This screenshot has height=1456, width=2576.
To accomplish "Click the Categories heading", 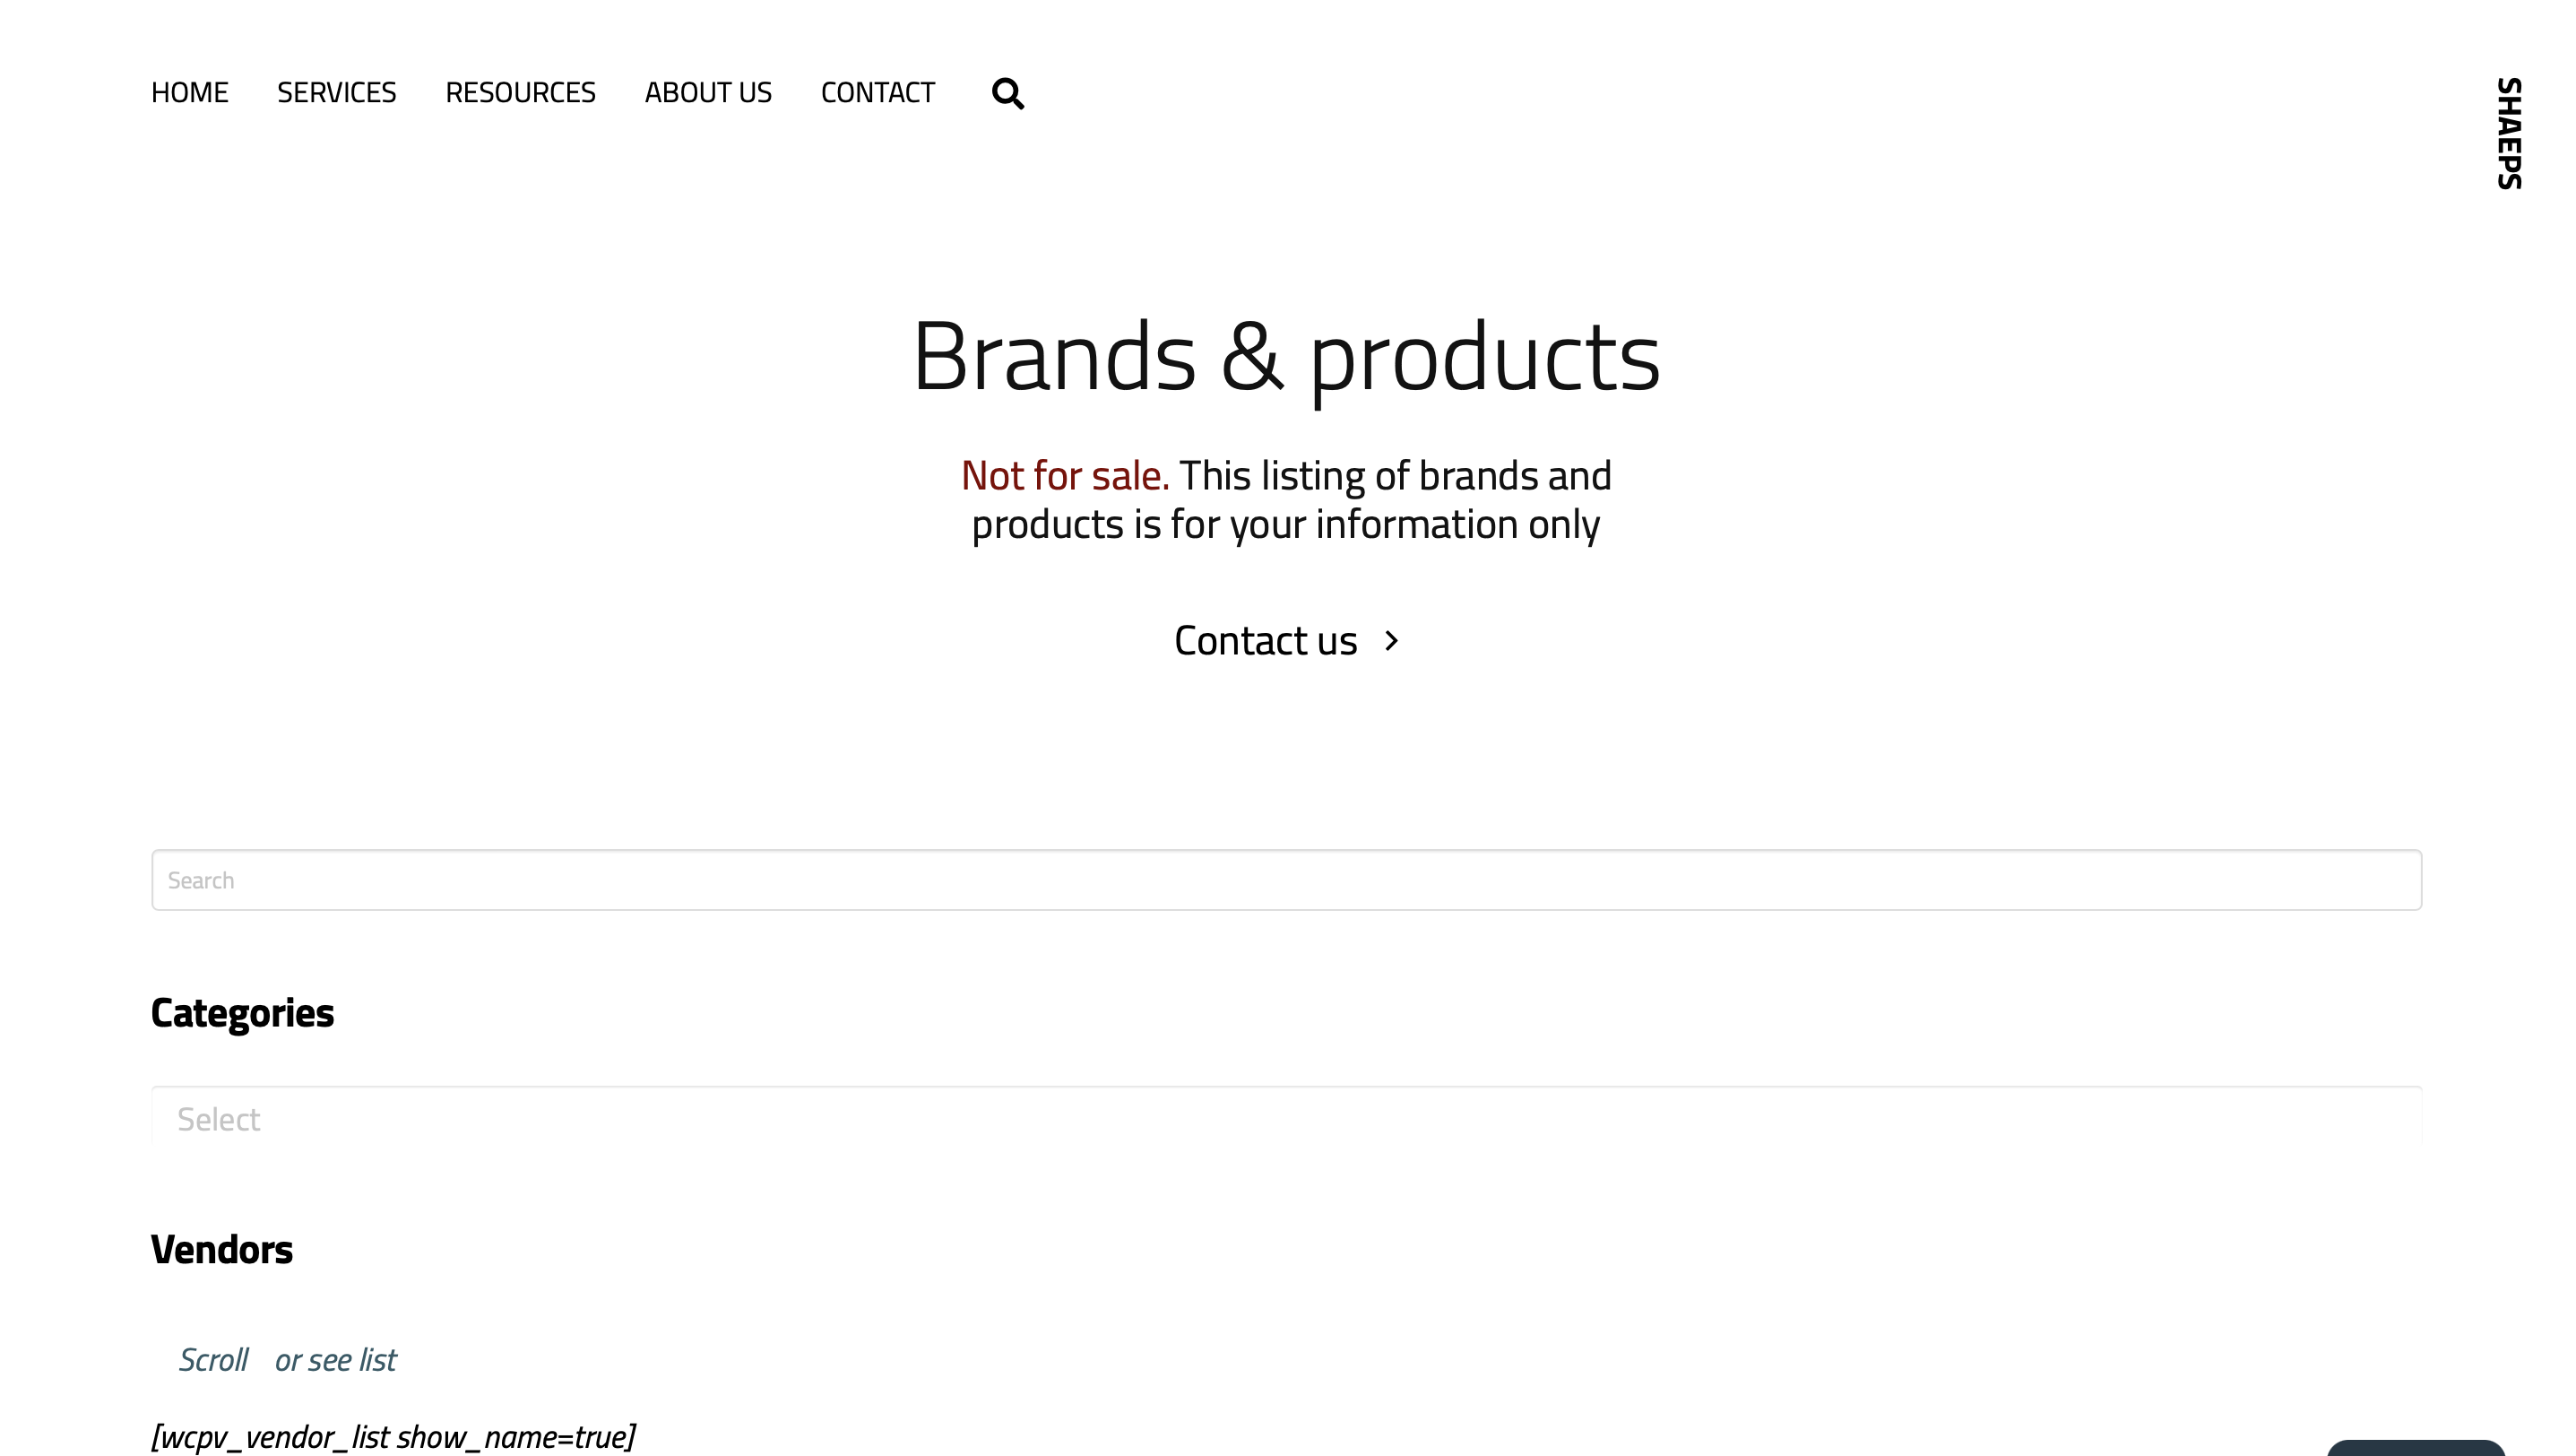I will tap(242, 1013).
